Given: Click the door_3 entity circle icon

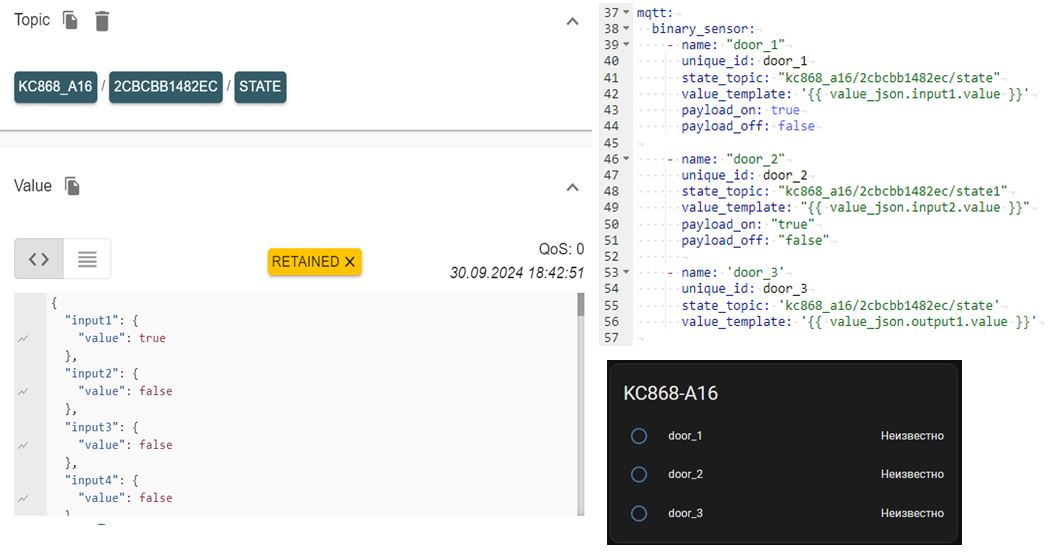Looking at the screenshot, I should coord(639,514).
